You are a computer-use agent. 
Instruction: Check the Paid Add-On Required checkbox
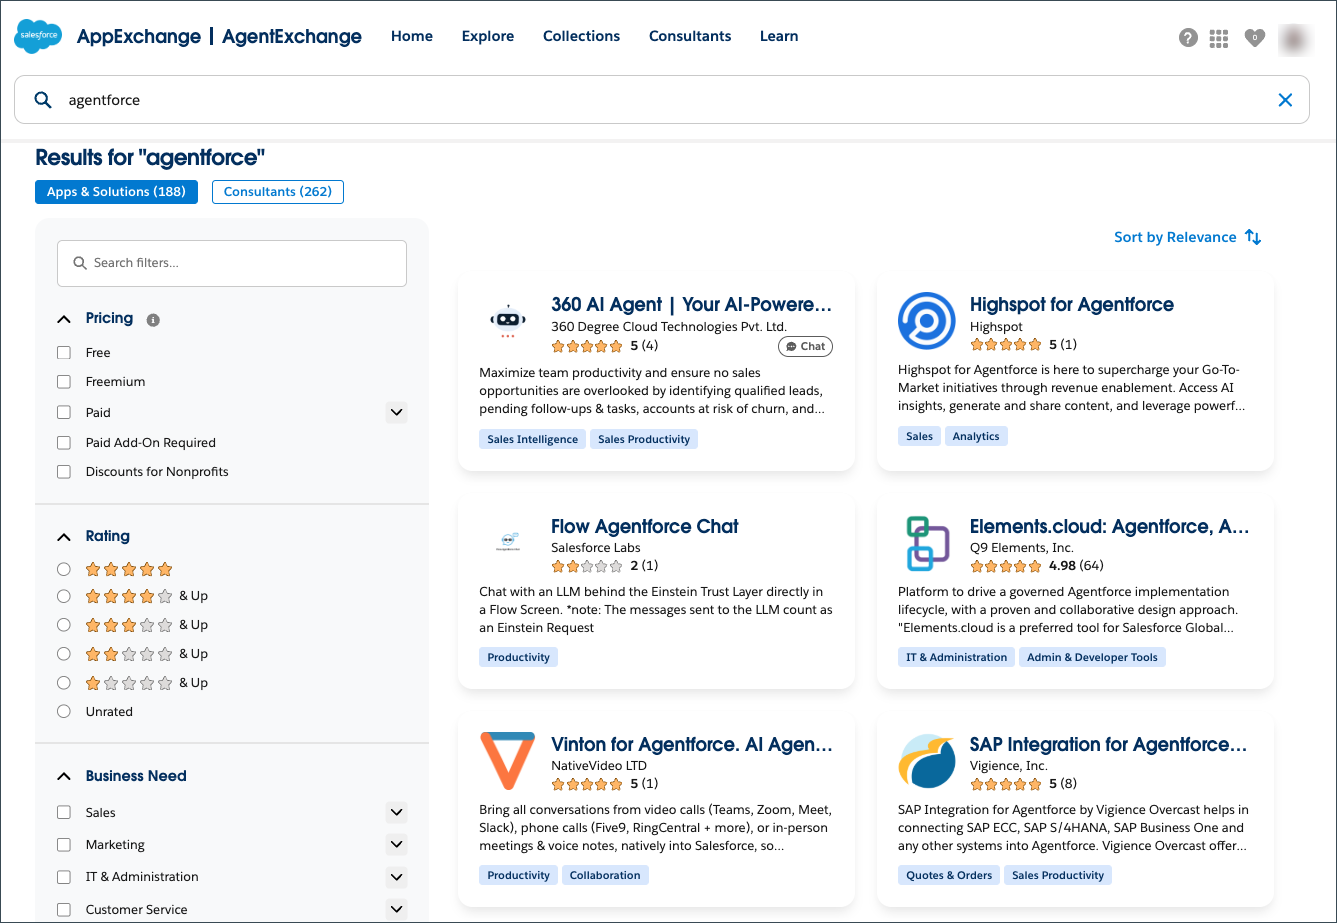click(64, 442)
